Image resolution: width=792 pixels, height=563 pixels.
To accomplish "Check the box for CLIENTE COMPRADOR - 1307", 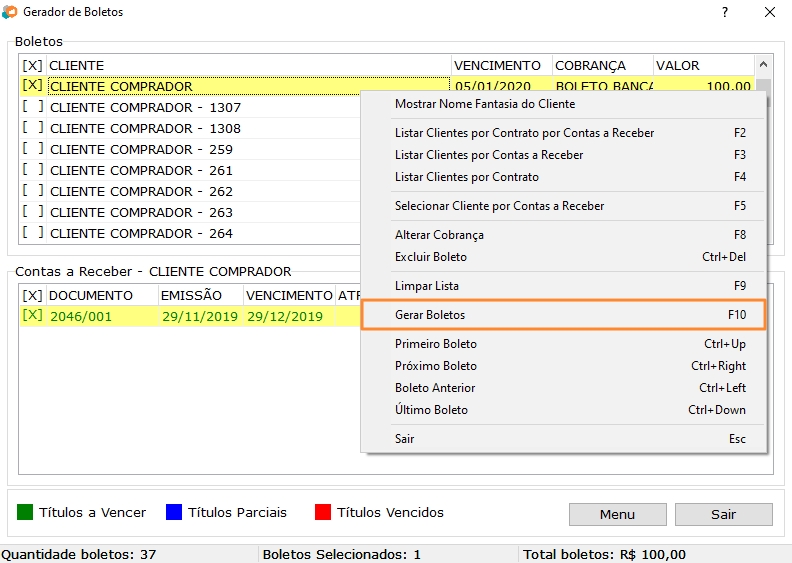I will click(x=32, y=107).
